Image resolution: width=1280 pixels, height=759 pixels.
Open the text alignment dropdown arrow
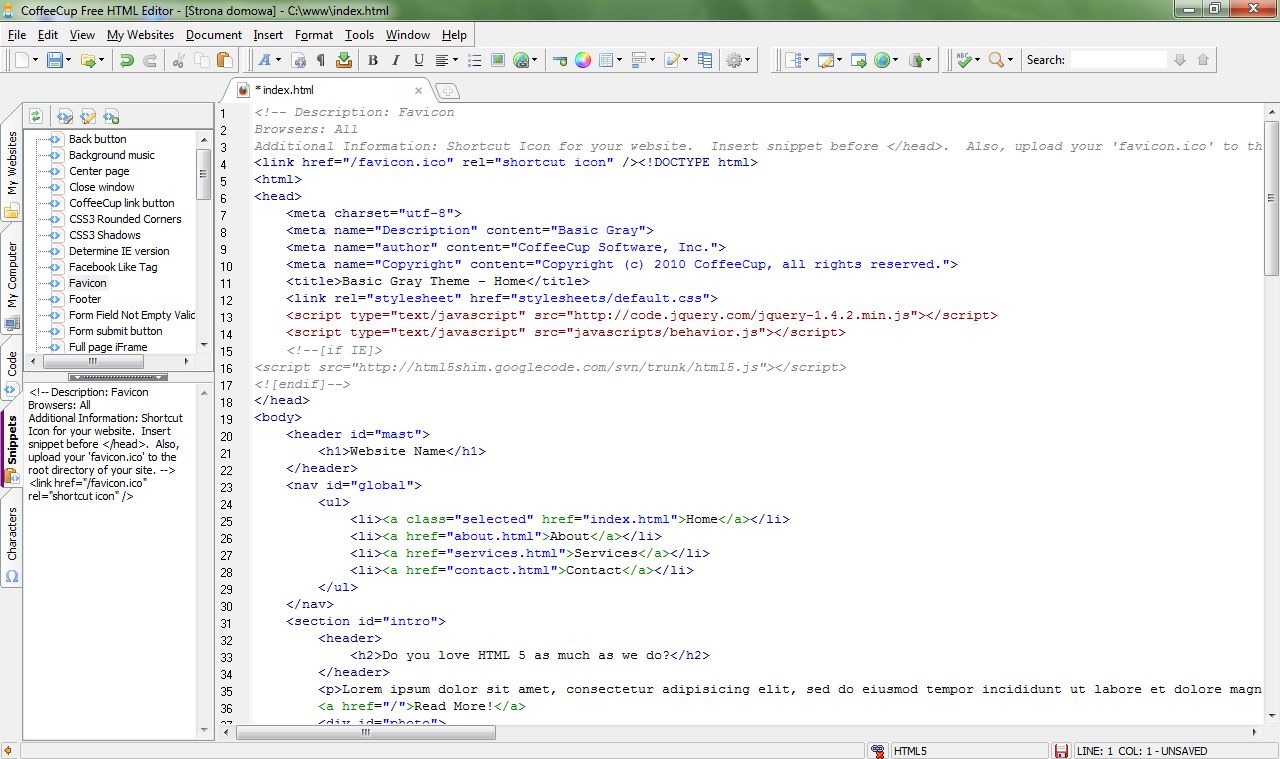(x=456, y=60)
